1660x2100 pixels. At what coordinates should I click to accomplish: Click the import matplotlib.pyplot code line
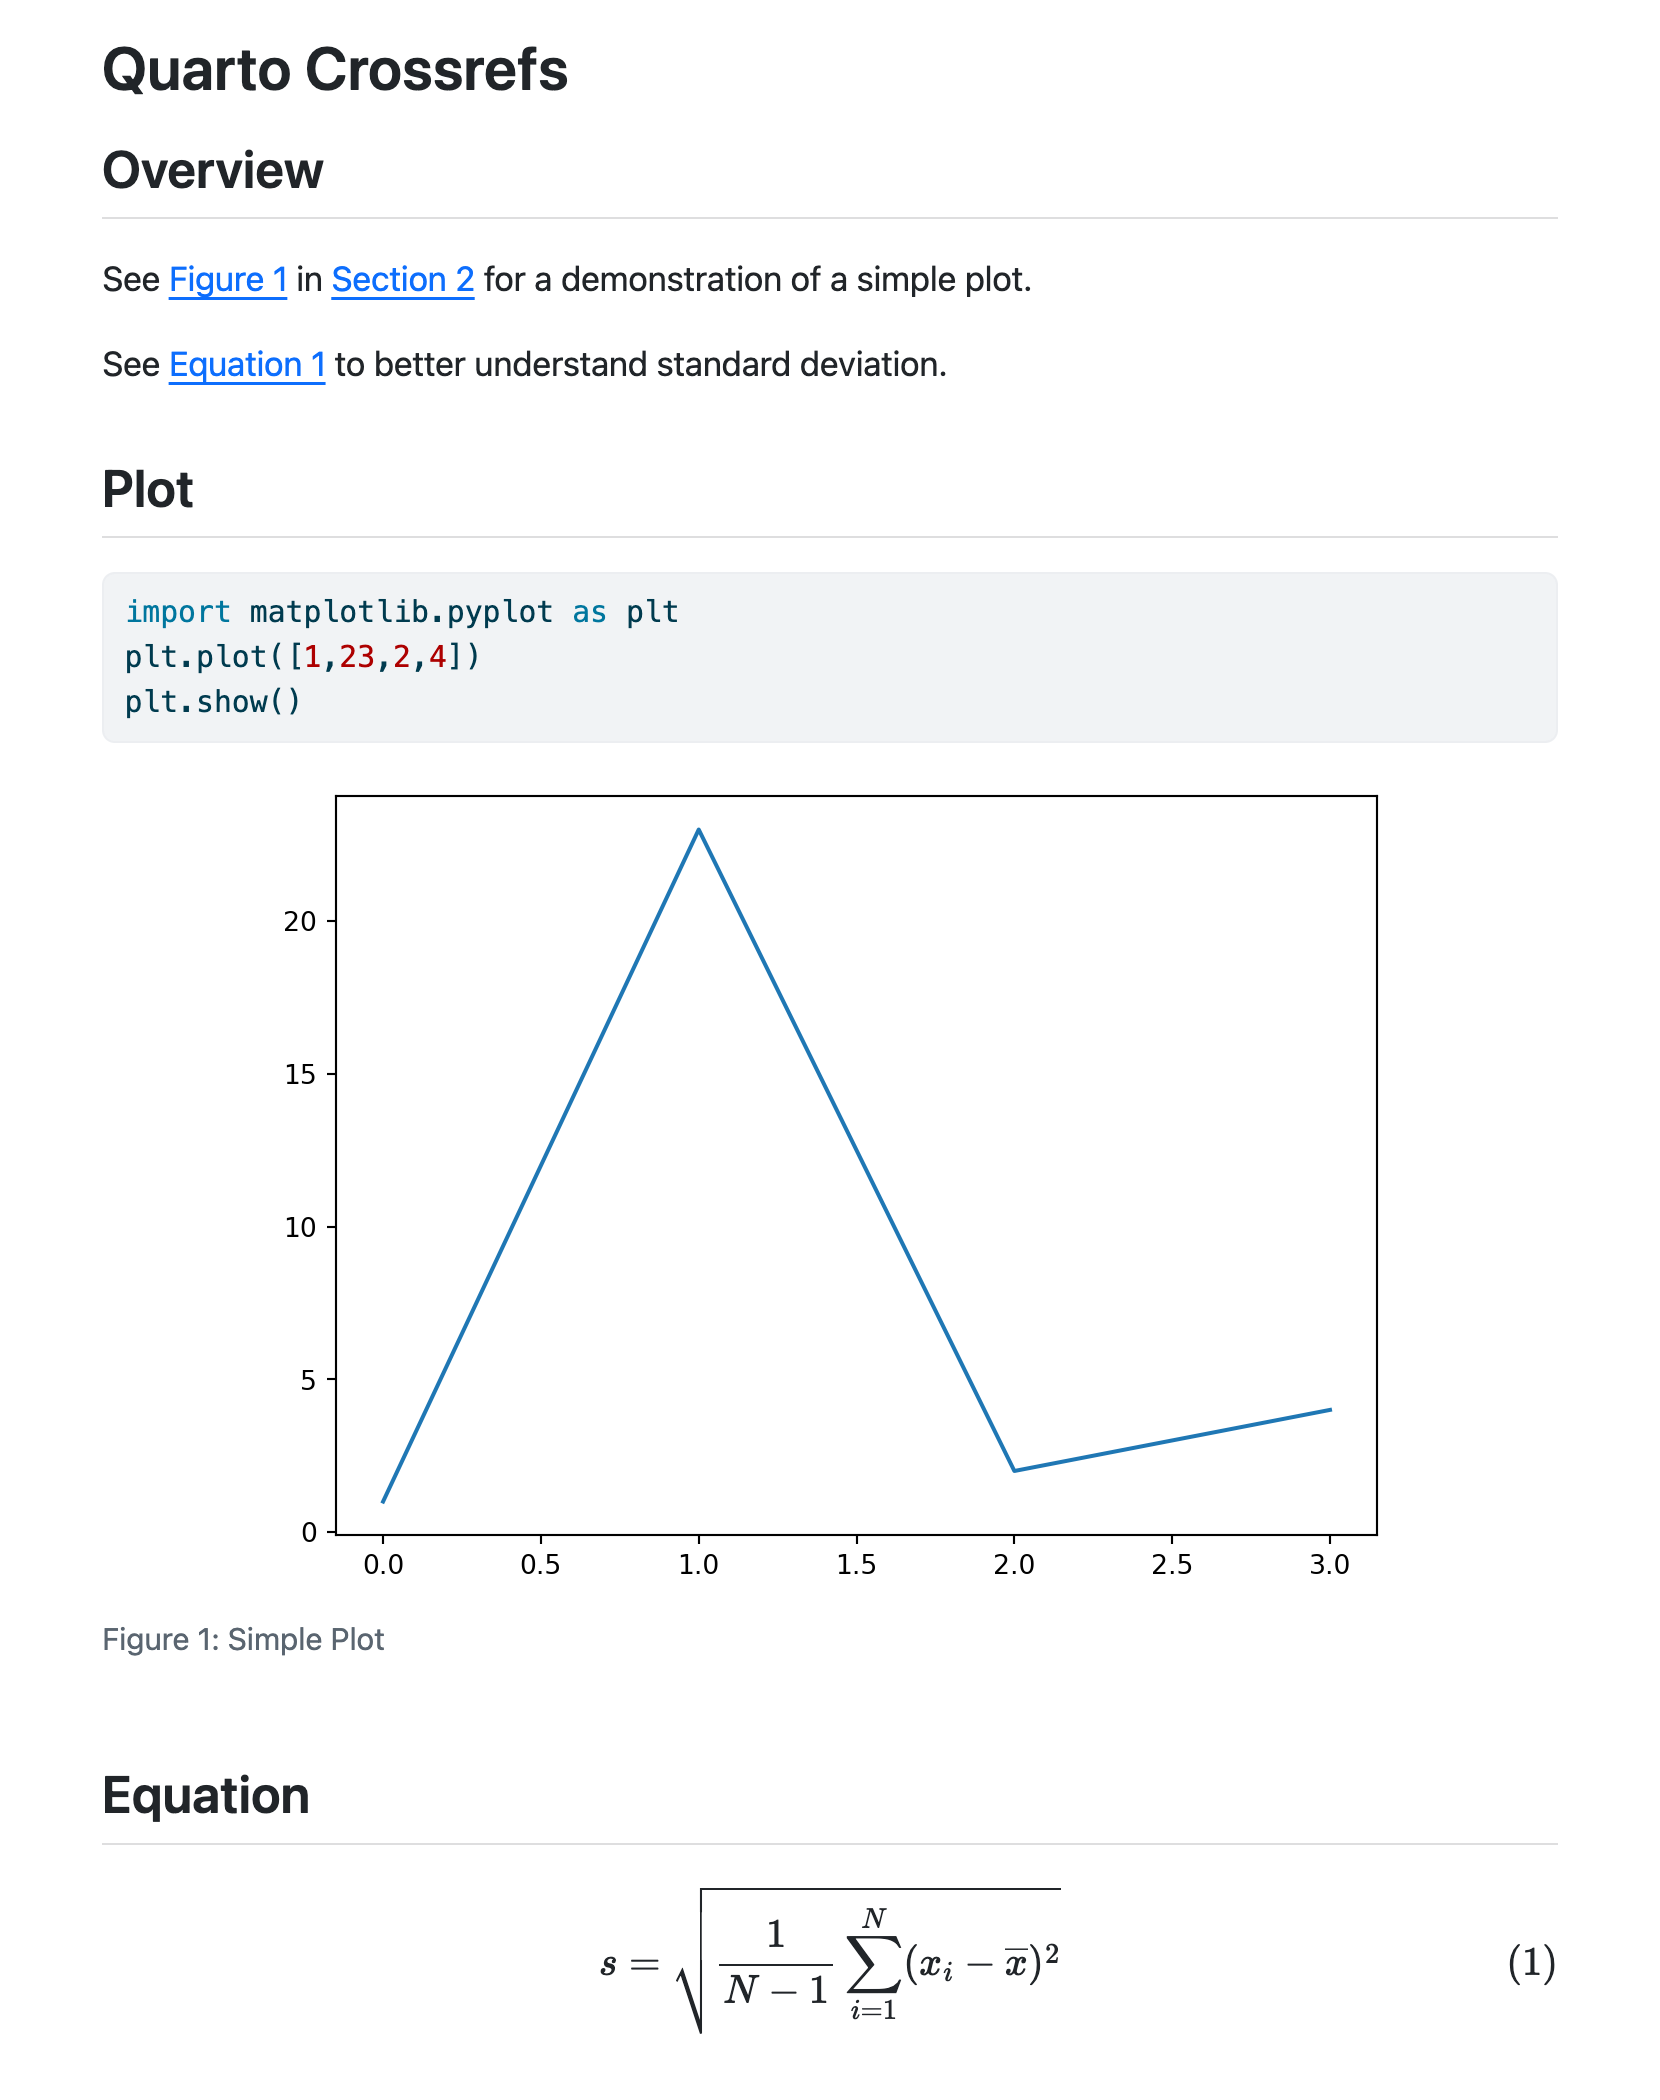pyautogui.click(x=401, y=612)
